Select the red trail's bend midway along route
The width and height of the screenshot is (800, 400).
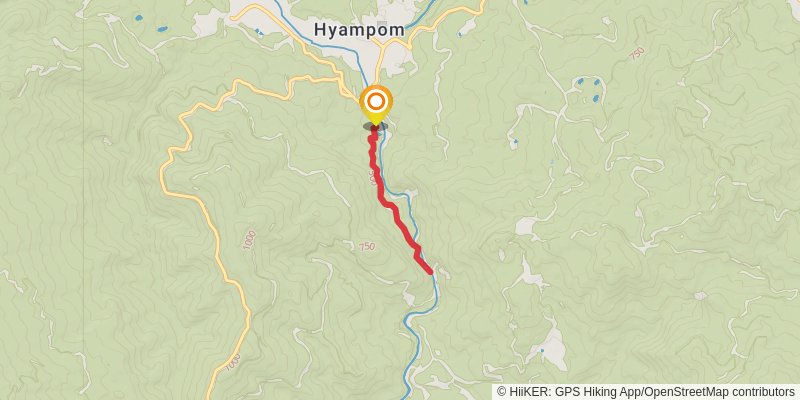click(390, 205)
